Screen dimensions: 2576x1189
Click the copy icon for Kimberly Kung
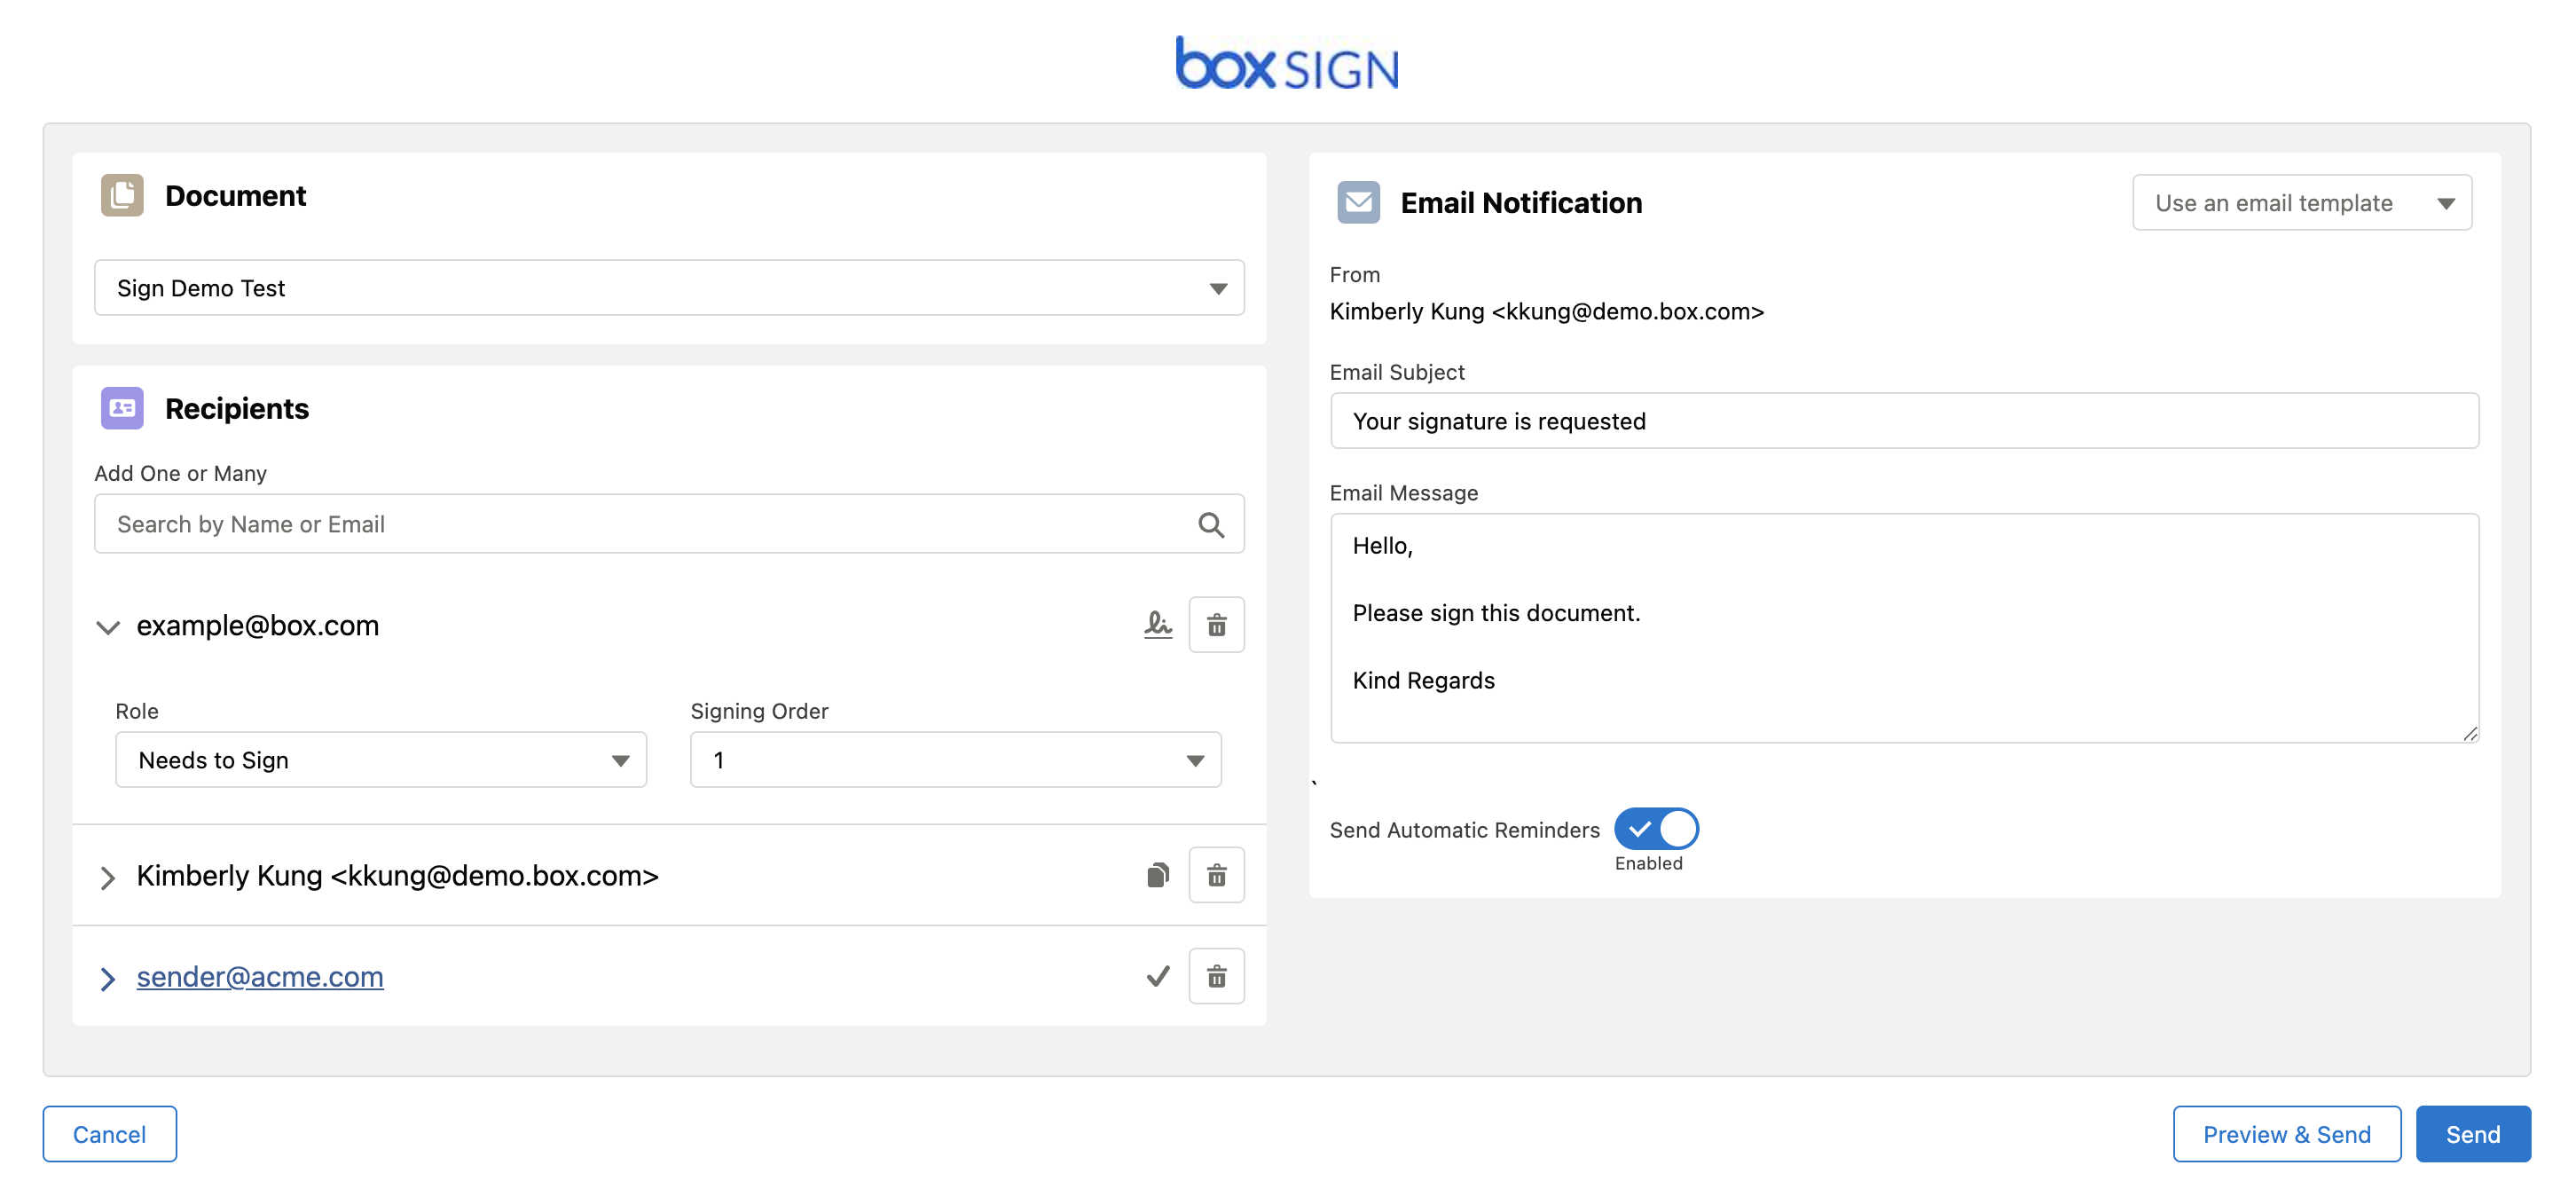(x=1157, y=875)
